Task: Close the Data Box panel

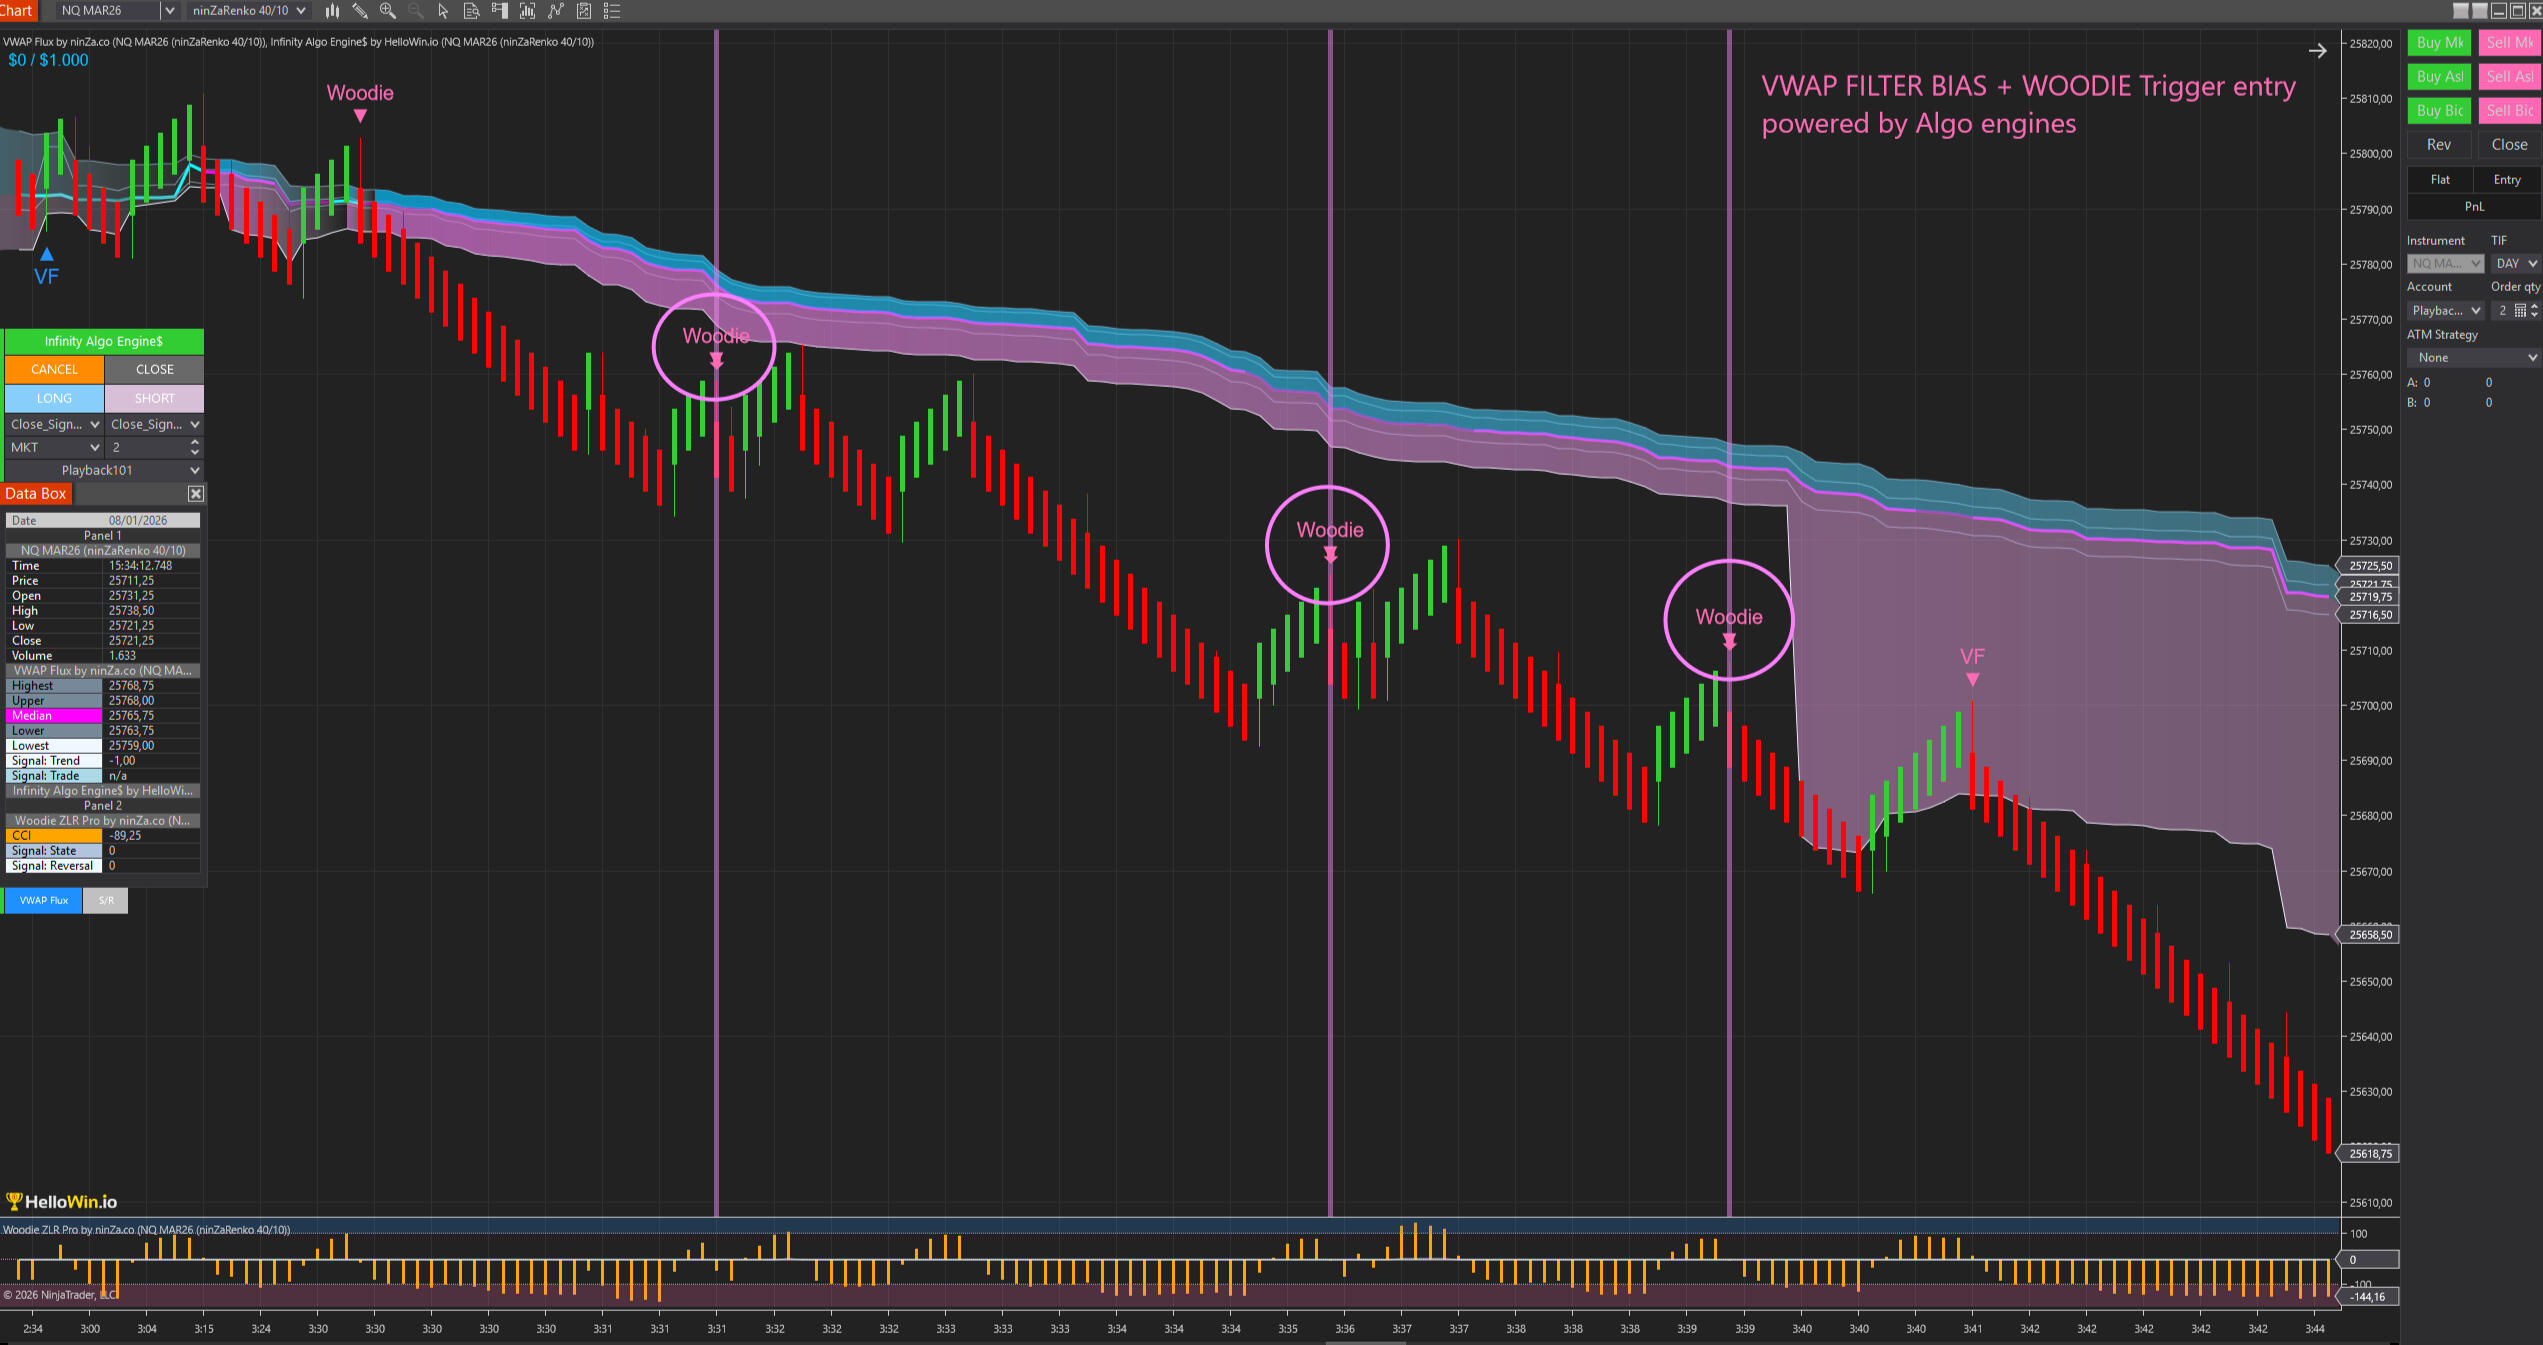Action: [196, 493]
